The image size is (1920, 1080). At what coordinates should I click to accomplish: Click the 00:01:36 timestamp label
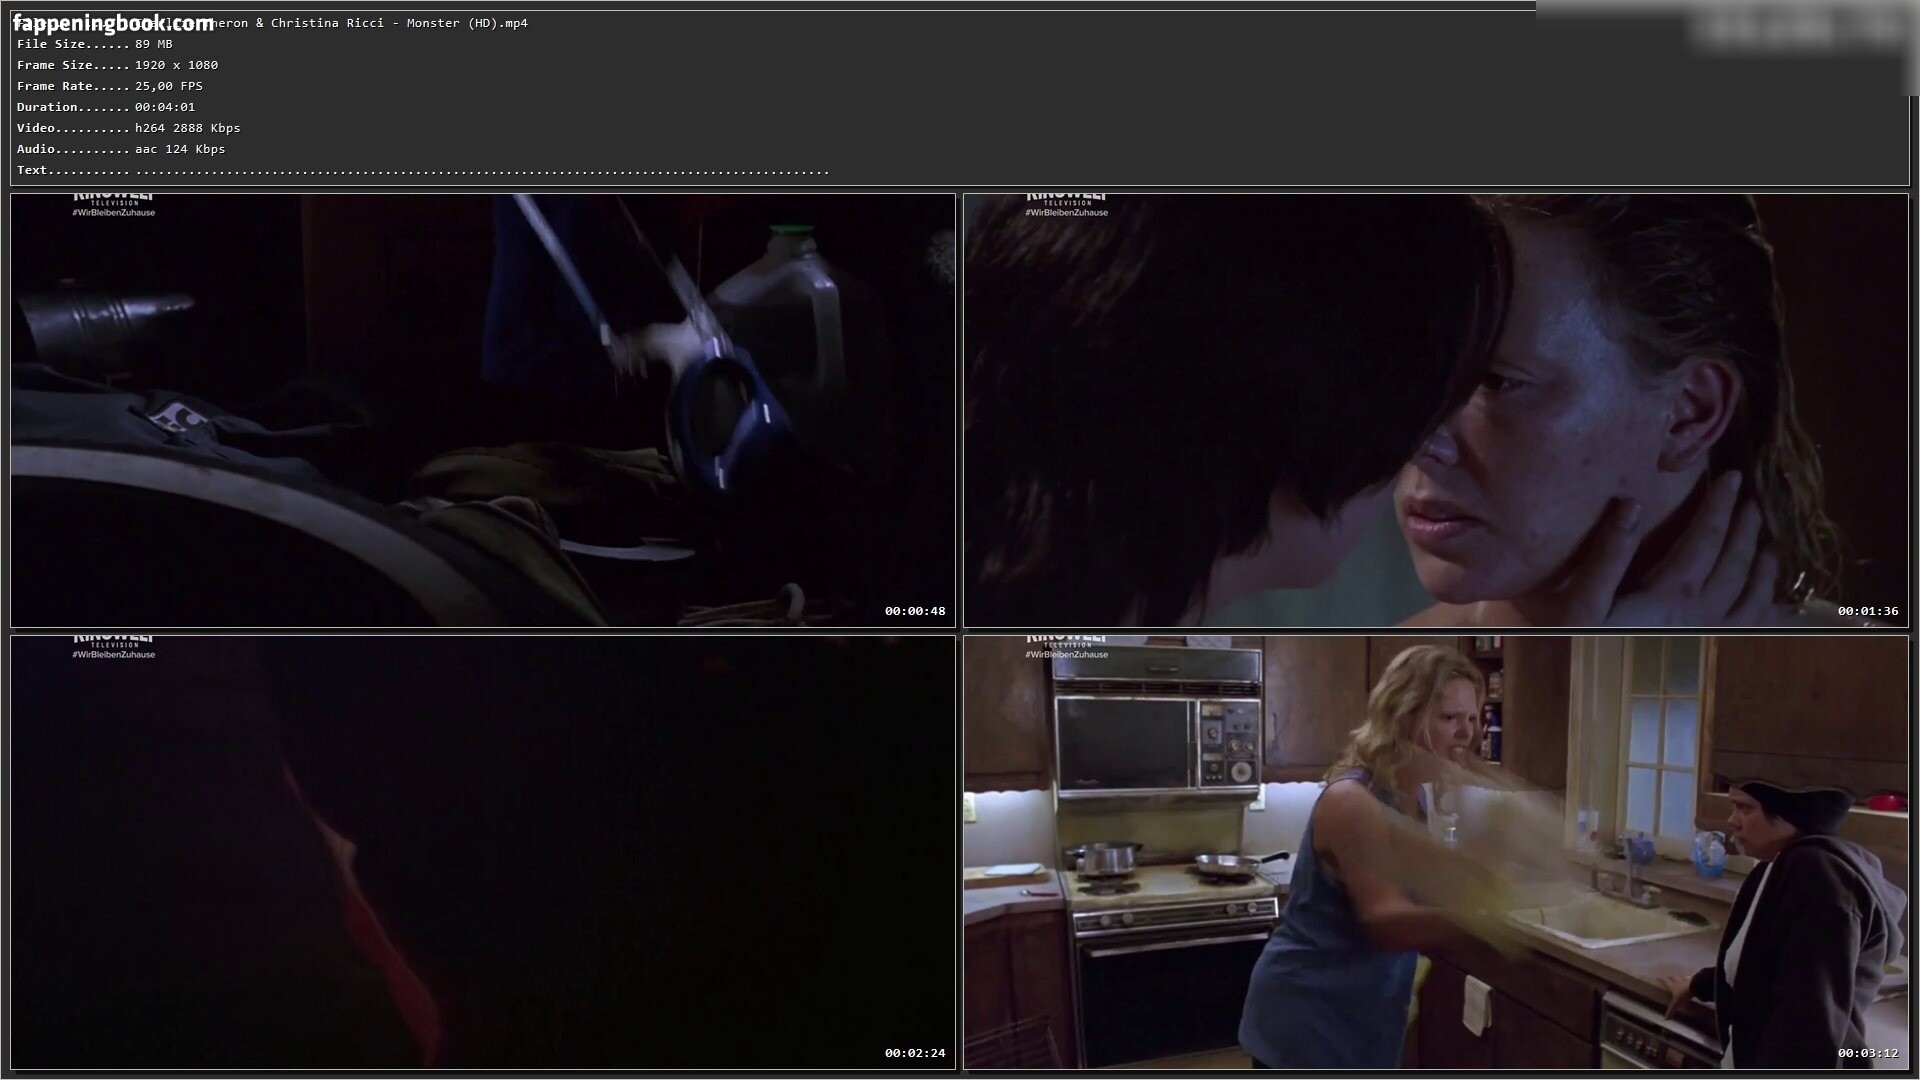[x=1867, y=611]
